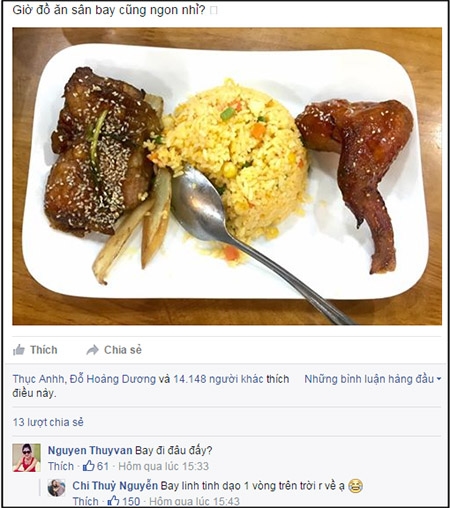
Task: Like the post using the Thích button
Action: 35,350
